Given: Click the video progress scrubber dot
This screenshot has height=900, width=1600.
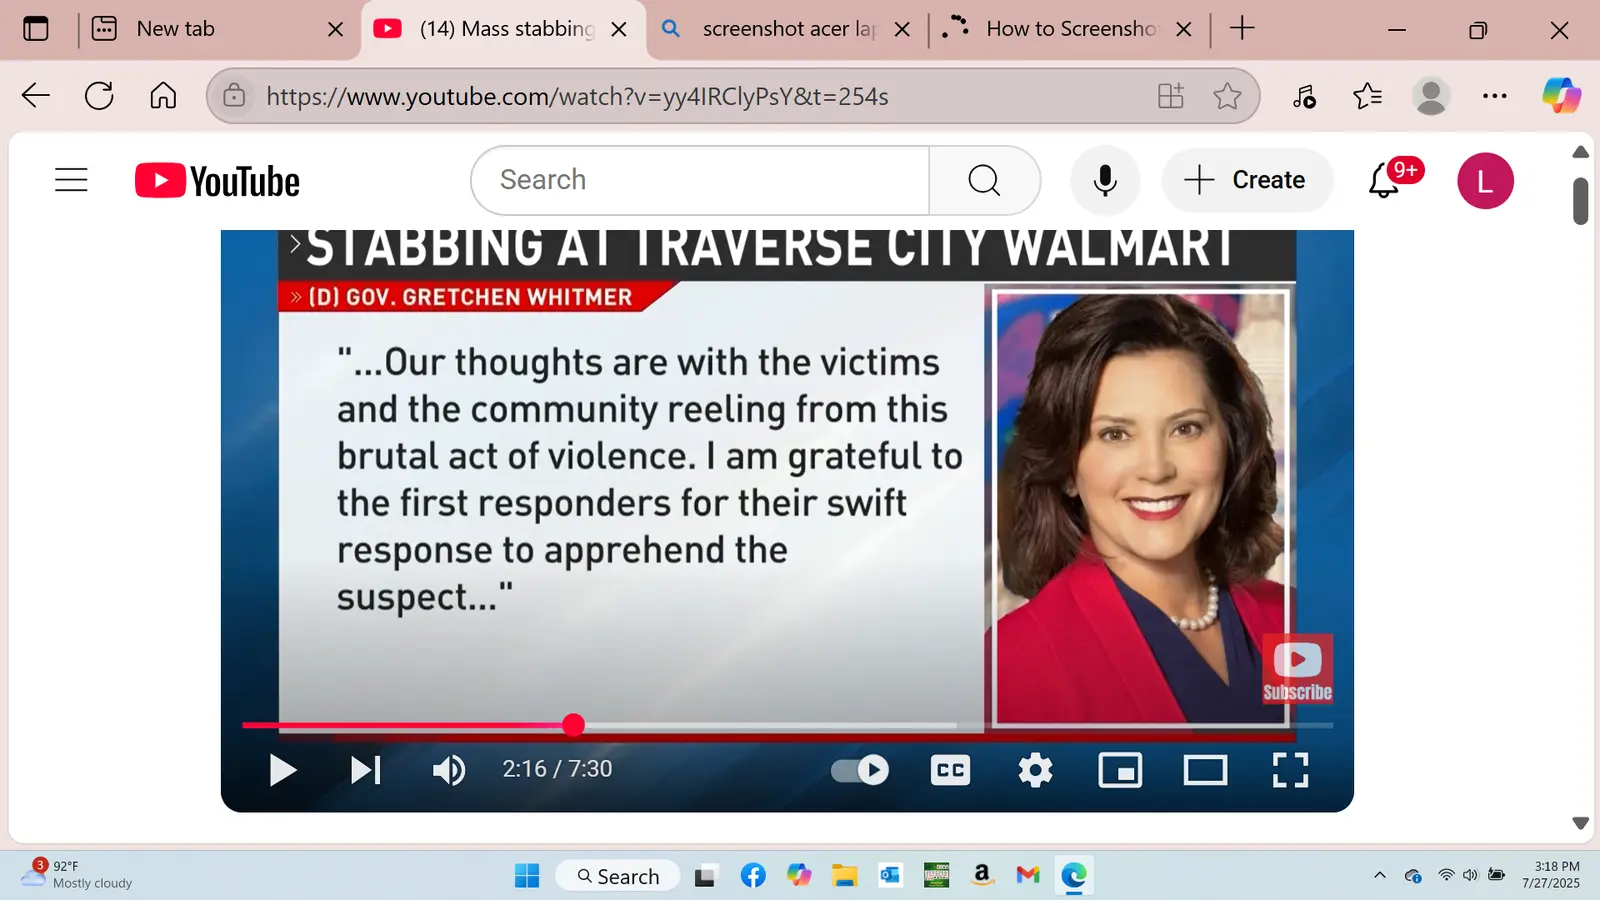Looking at the screenshot, I should click(x=573, y=725).
